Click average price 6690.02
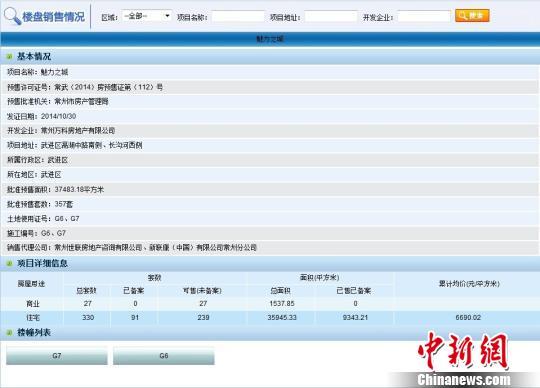 pos(468,317)
